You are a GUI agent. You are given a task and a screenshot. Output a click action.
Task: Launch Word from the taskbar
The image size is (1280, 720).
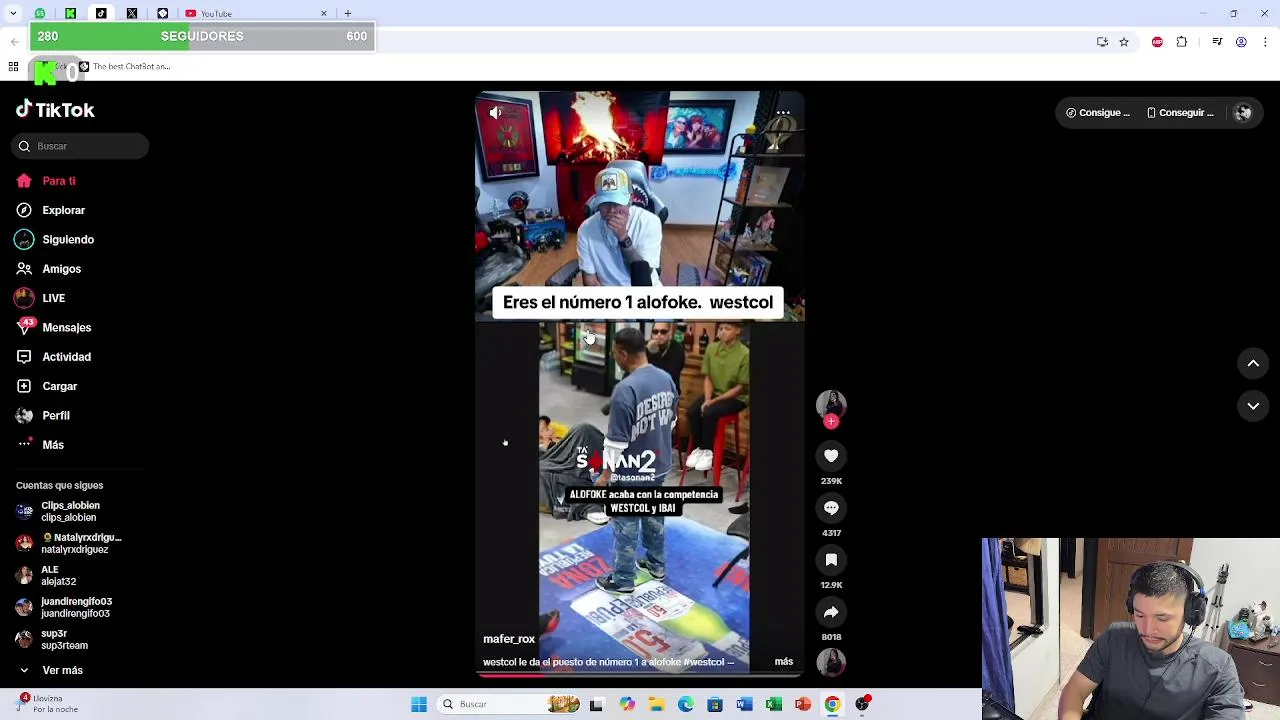(744, 704)
